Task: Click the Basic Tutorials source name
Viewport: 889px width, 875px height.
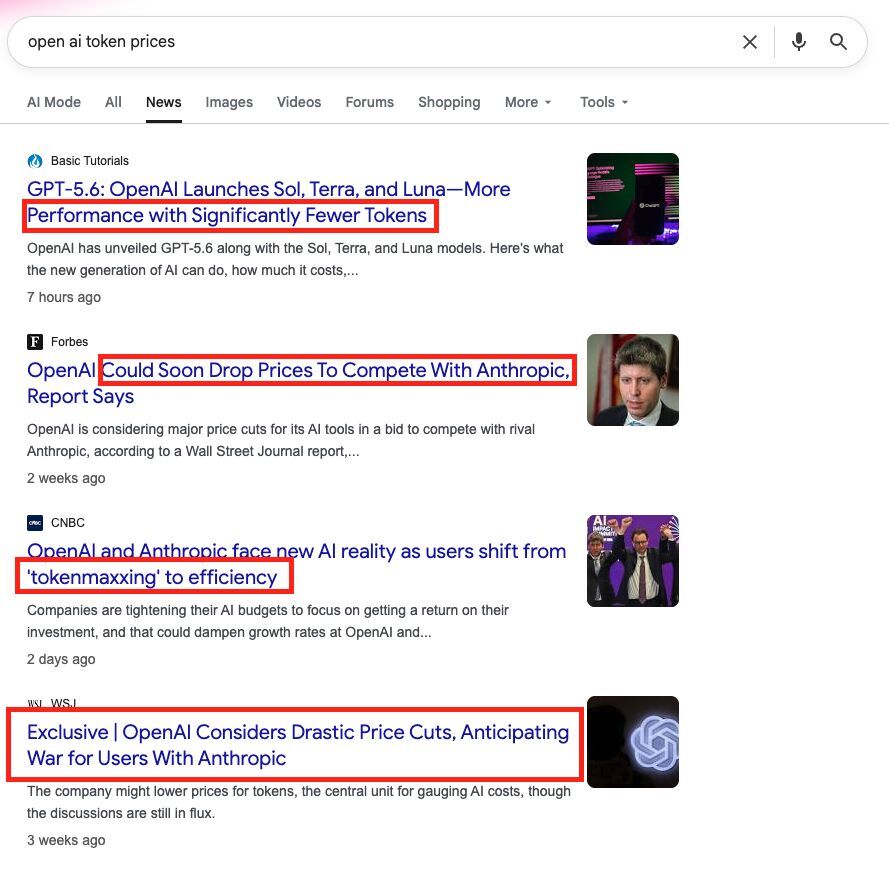Action: (x=90, y=161)
